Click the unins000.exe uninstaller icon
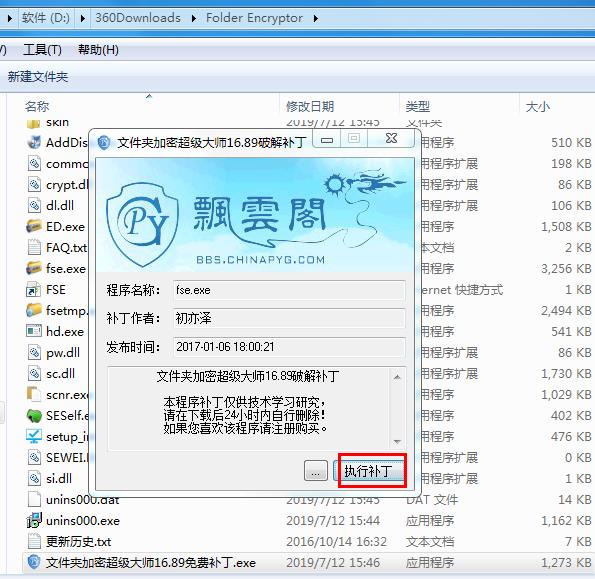 [34, 521]
